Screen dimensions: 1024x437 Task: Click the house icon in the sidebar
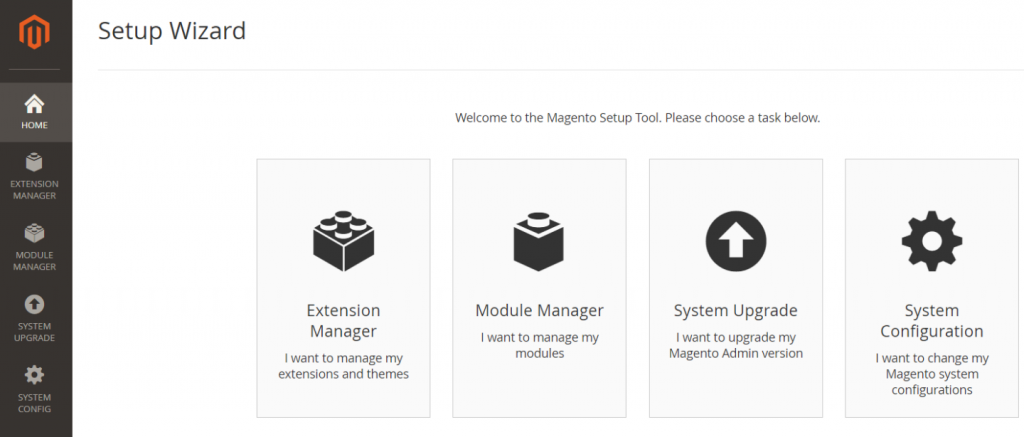[x=34, y=104]
